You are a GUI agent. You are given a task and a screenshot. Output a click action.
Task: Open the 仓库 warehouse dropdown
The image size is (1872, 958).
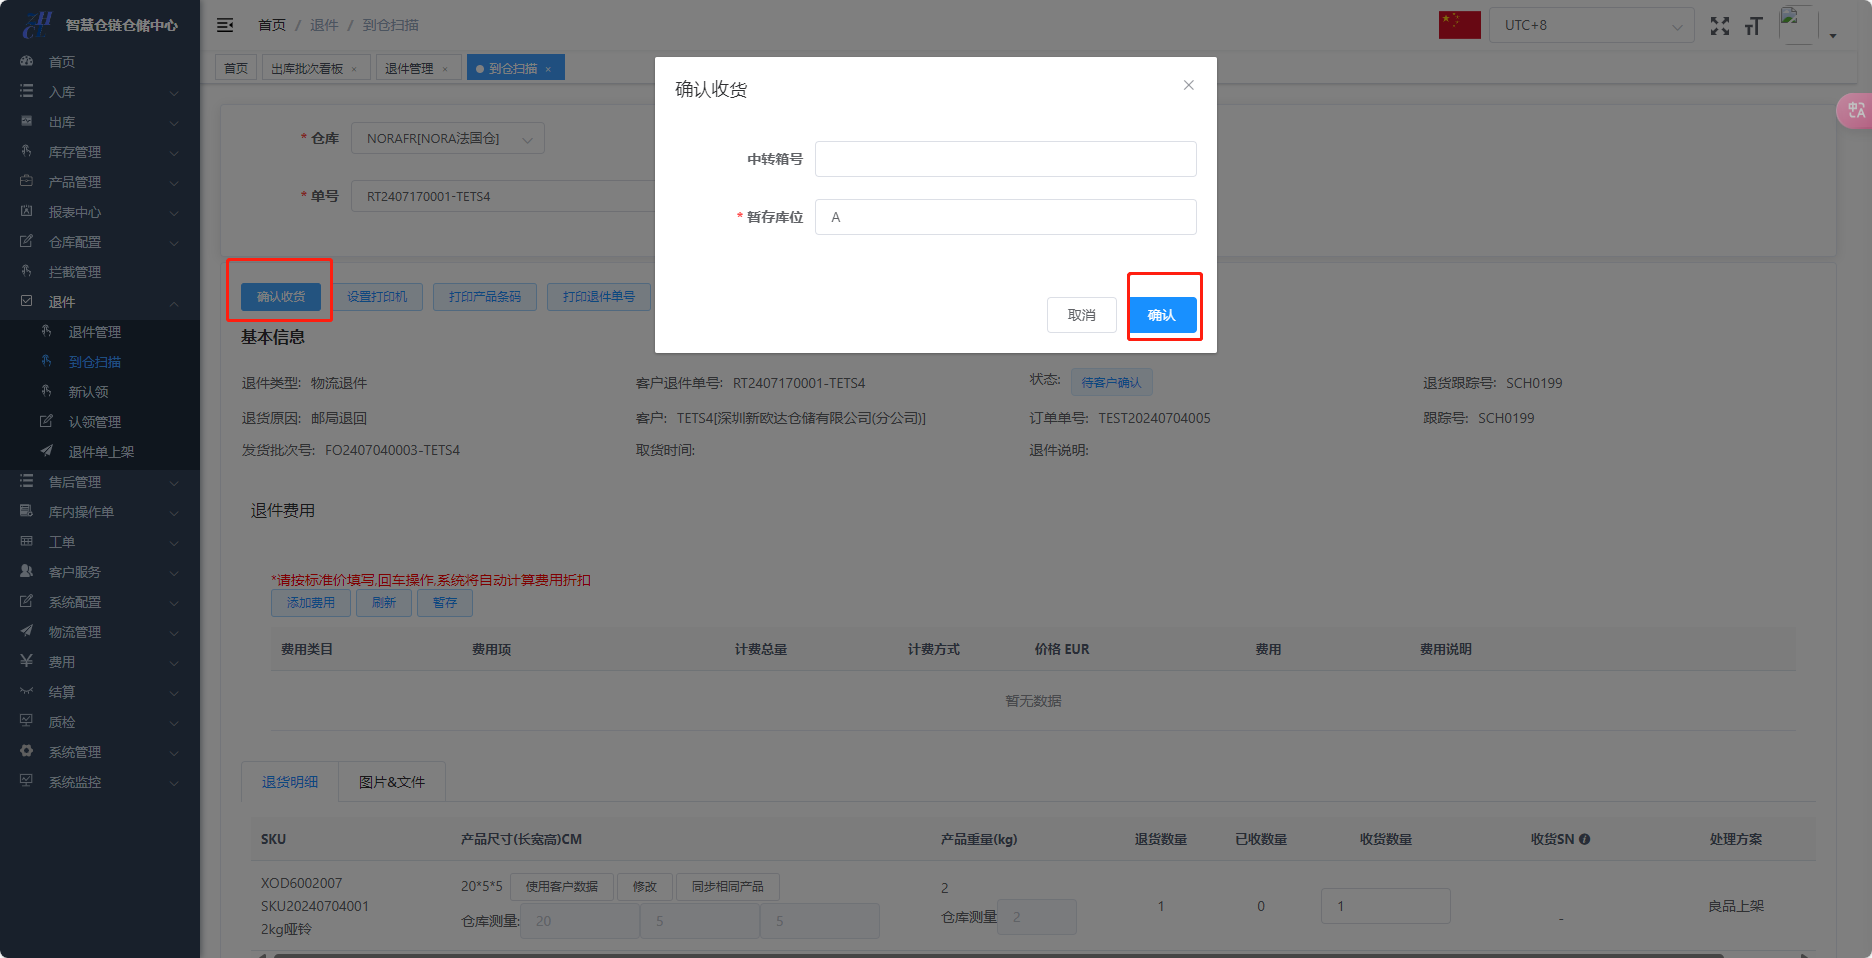coord(447,139)
